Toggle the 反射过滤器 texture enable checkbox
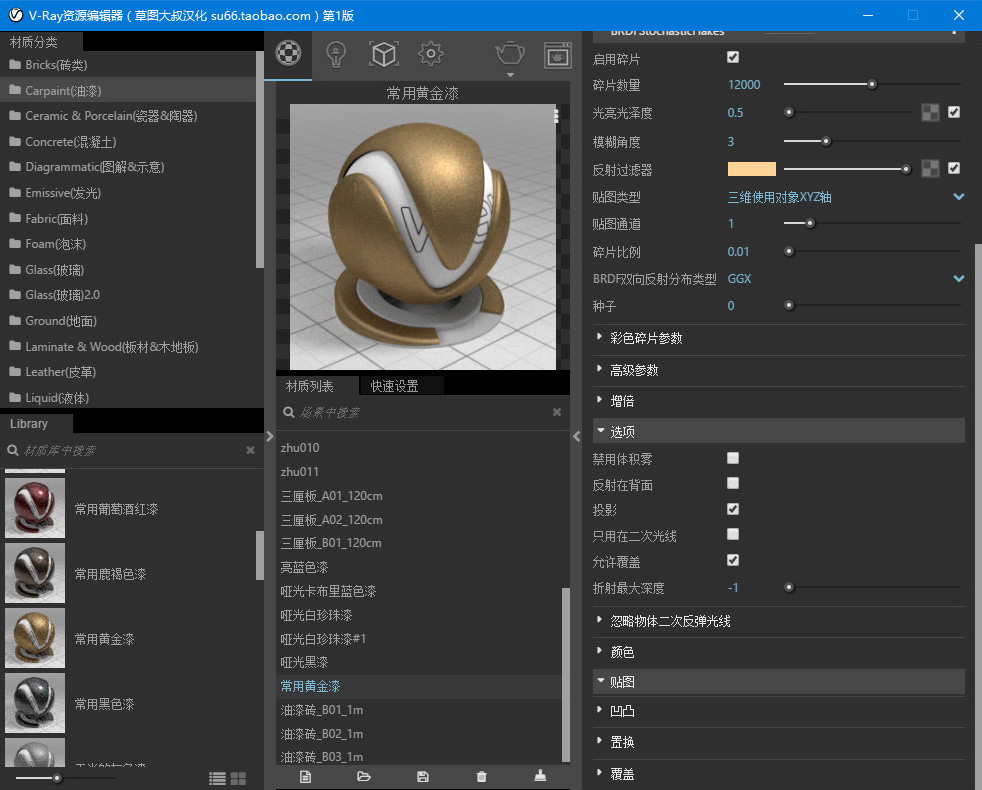This screenshot has height=790, width=982. [x=954, y=168]
